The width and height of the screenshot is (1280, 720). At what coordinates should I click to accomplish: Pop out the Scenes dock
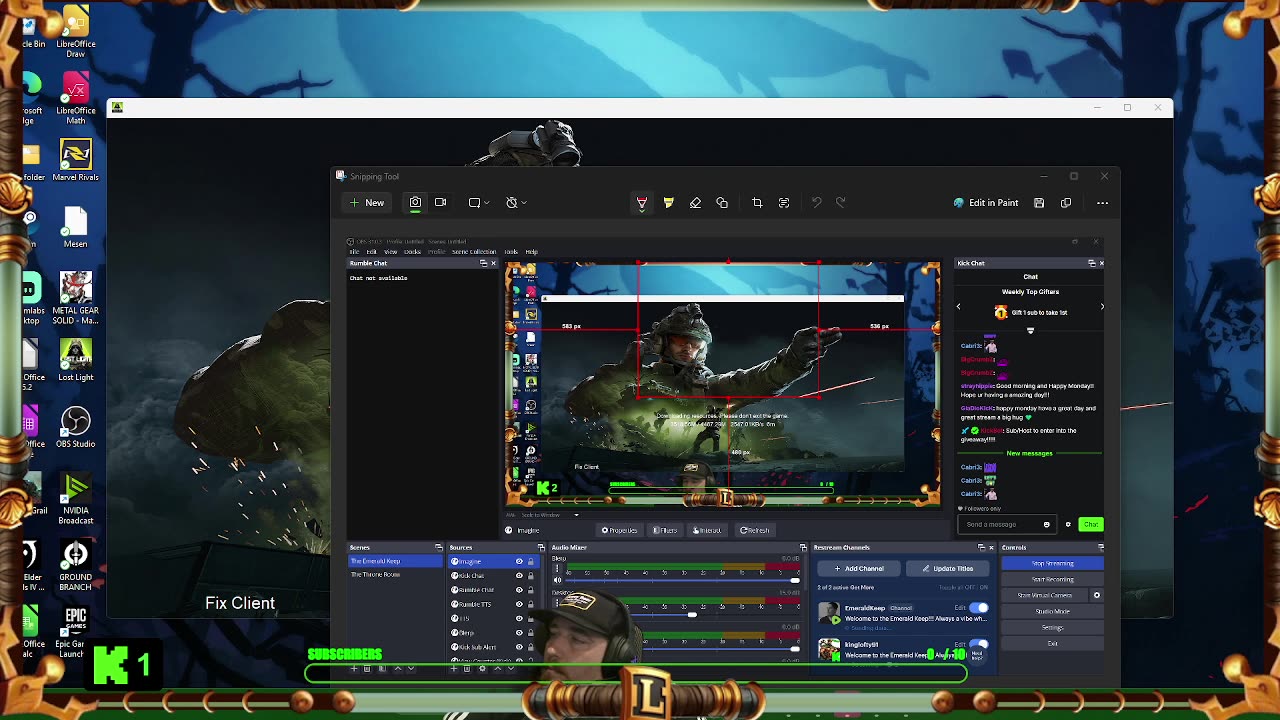[438, 547]
